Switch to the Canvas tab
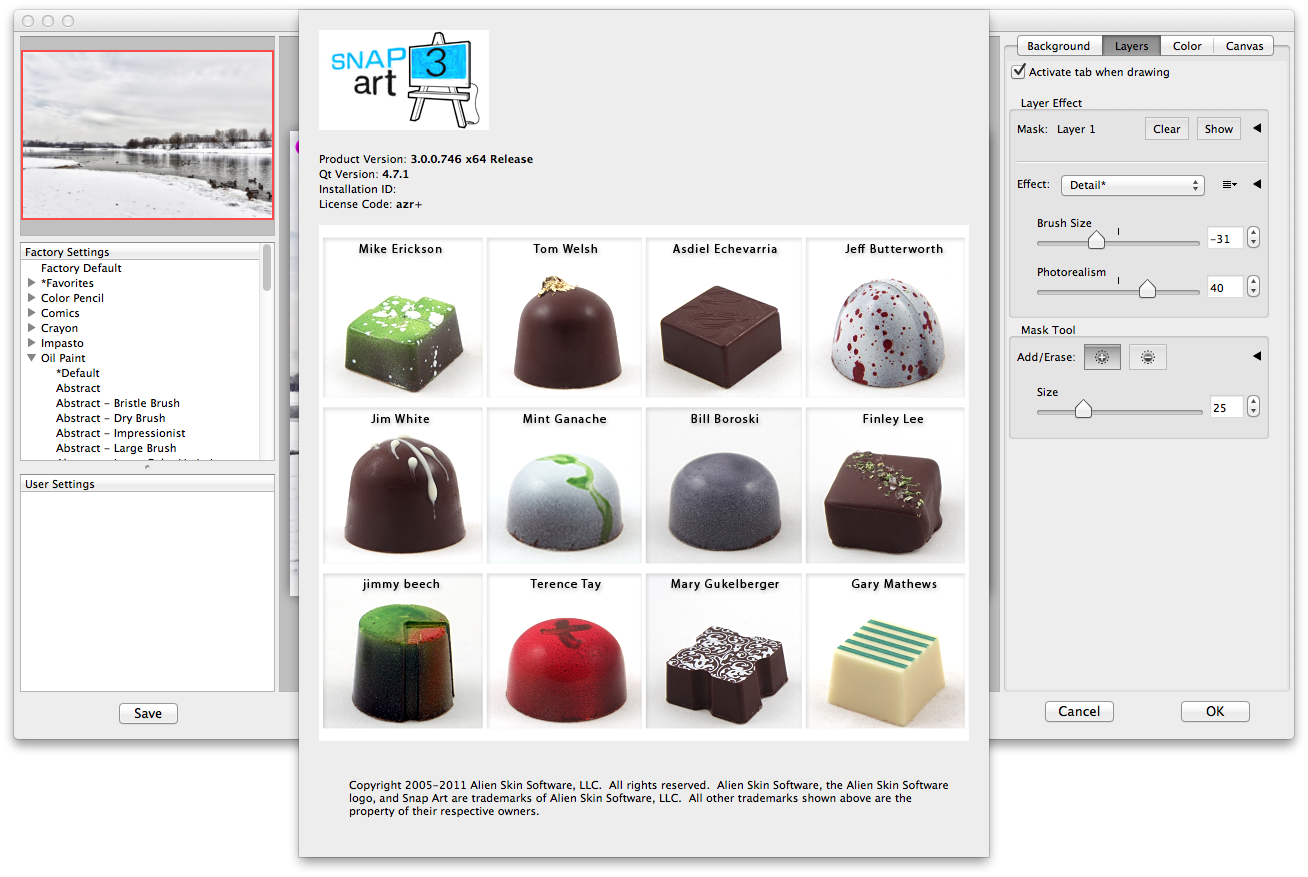Viewport: 1308px width, 877px height. (1244, 46)
